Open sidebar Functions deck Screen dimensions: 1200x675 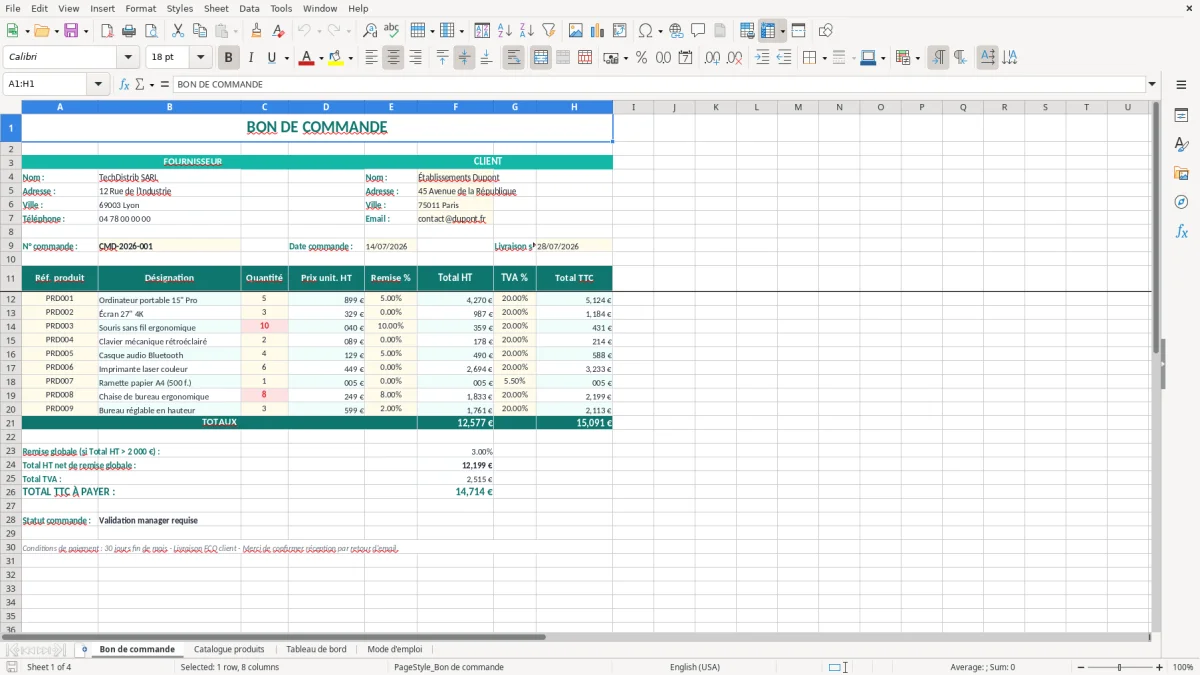[x=1181, y=231]
